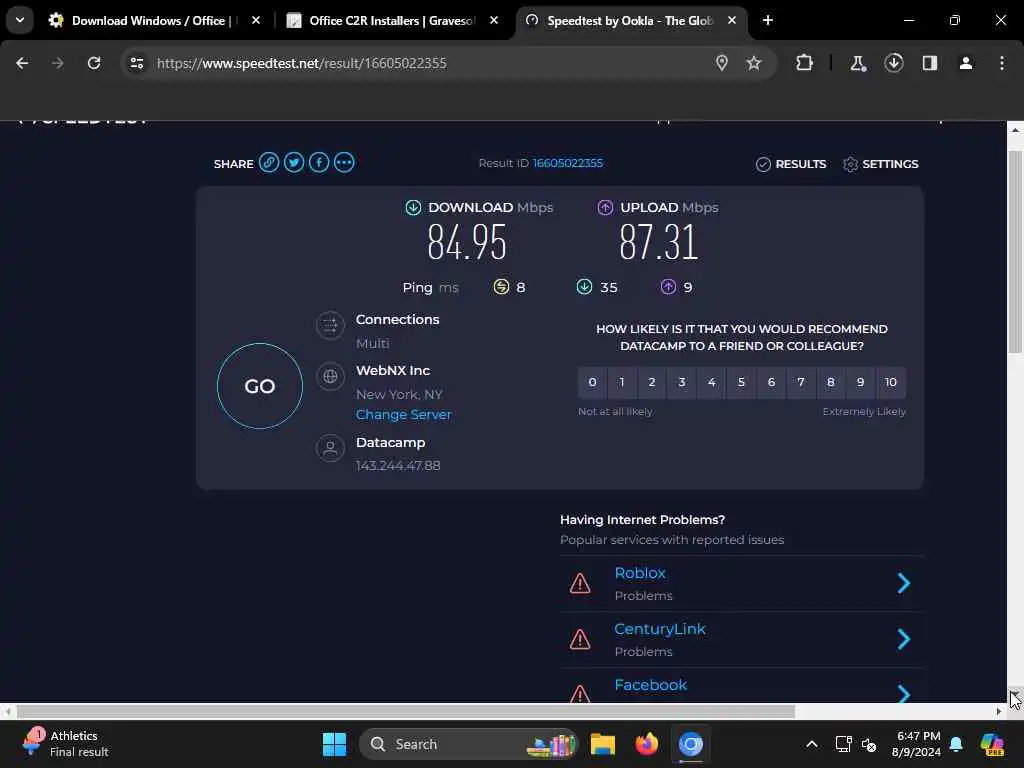The height and width of the screenshot is (768, 1024).
Task: Rate recommendation 0 (Not at all likely)
Action: pyautogui.click(x=592, y=383)
